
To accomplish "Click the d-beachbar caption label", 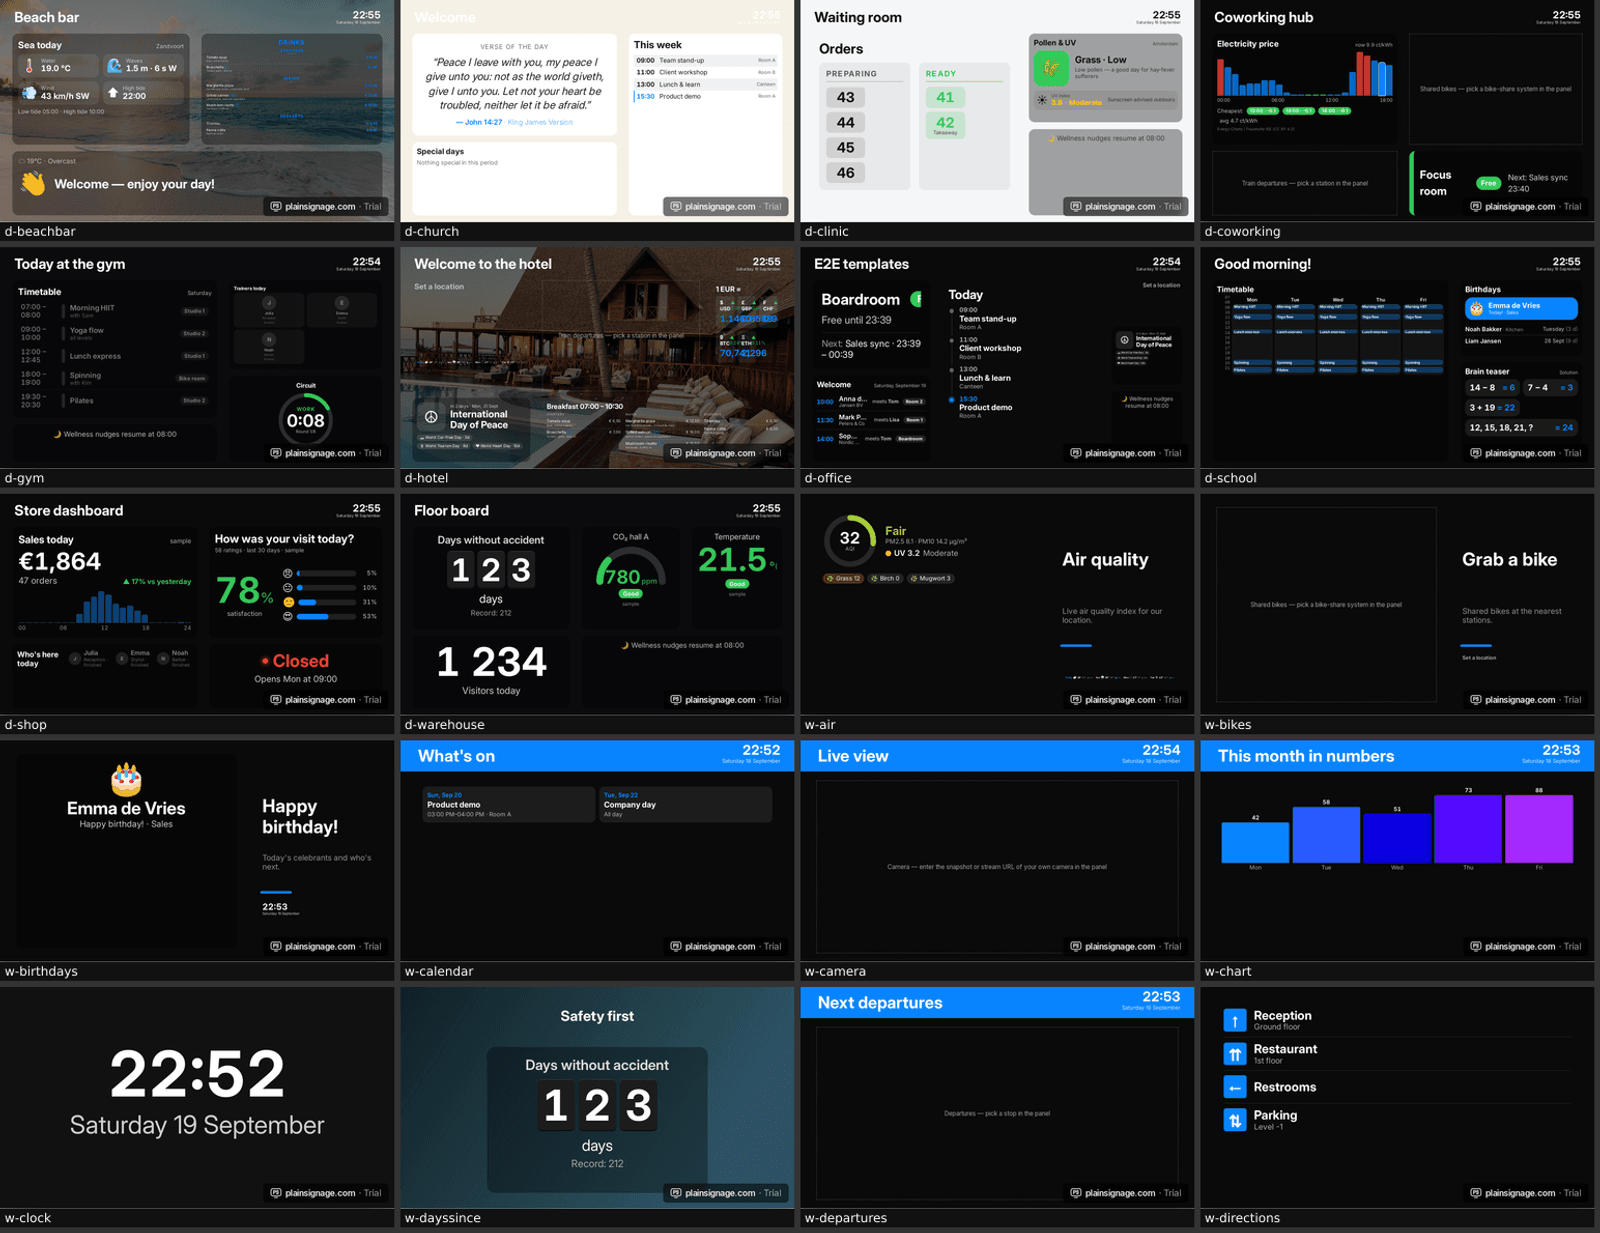I will [40, 231].
